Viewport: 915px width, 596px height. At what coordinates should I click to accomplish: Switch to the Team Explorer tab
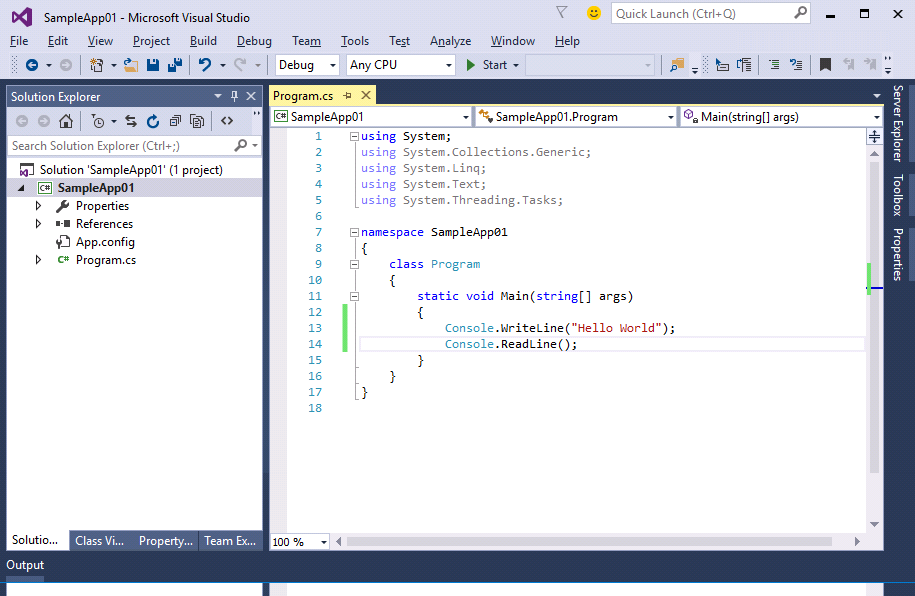pyautogui.click(x=230, y=541)
